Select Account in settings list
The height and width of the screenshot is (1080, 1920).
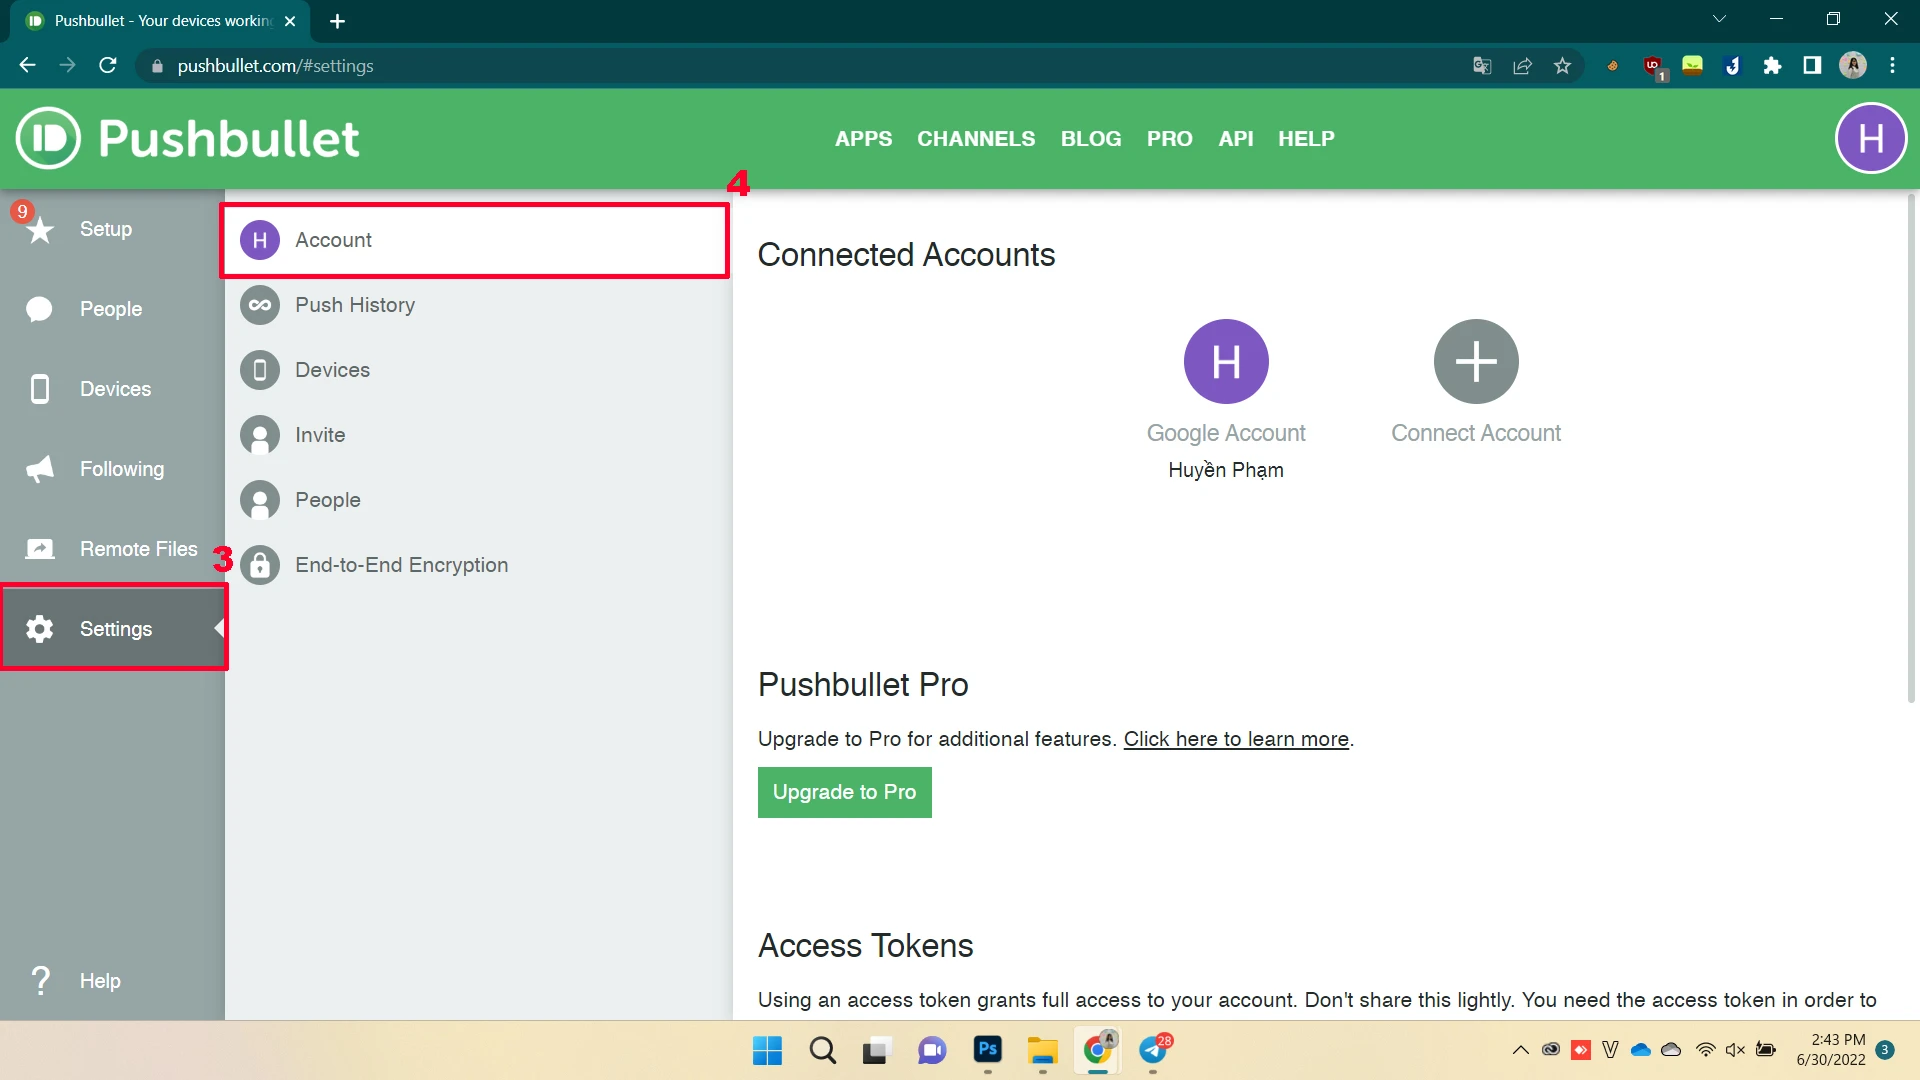[x=475, y=240]
